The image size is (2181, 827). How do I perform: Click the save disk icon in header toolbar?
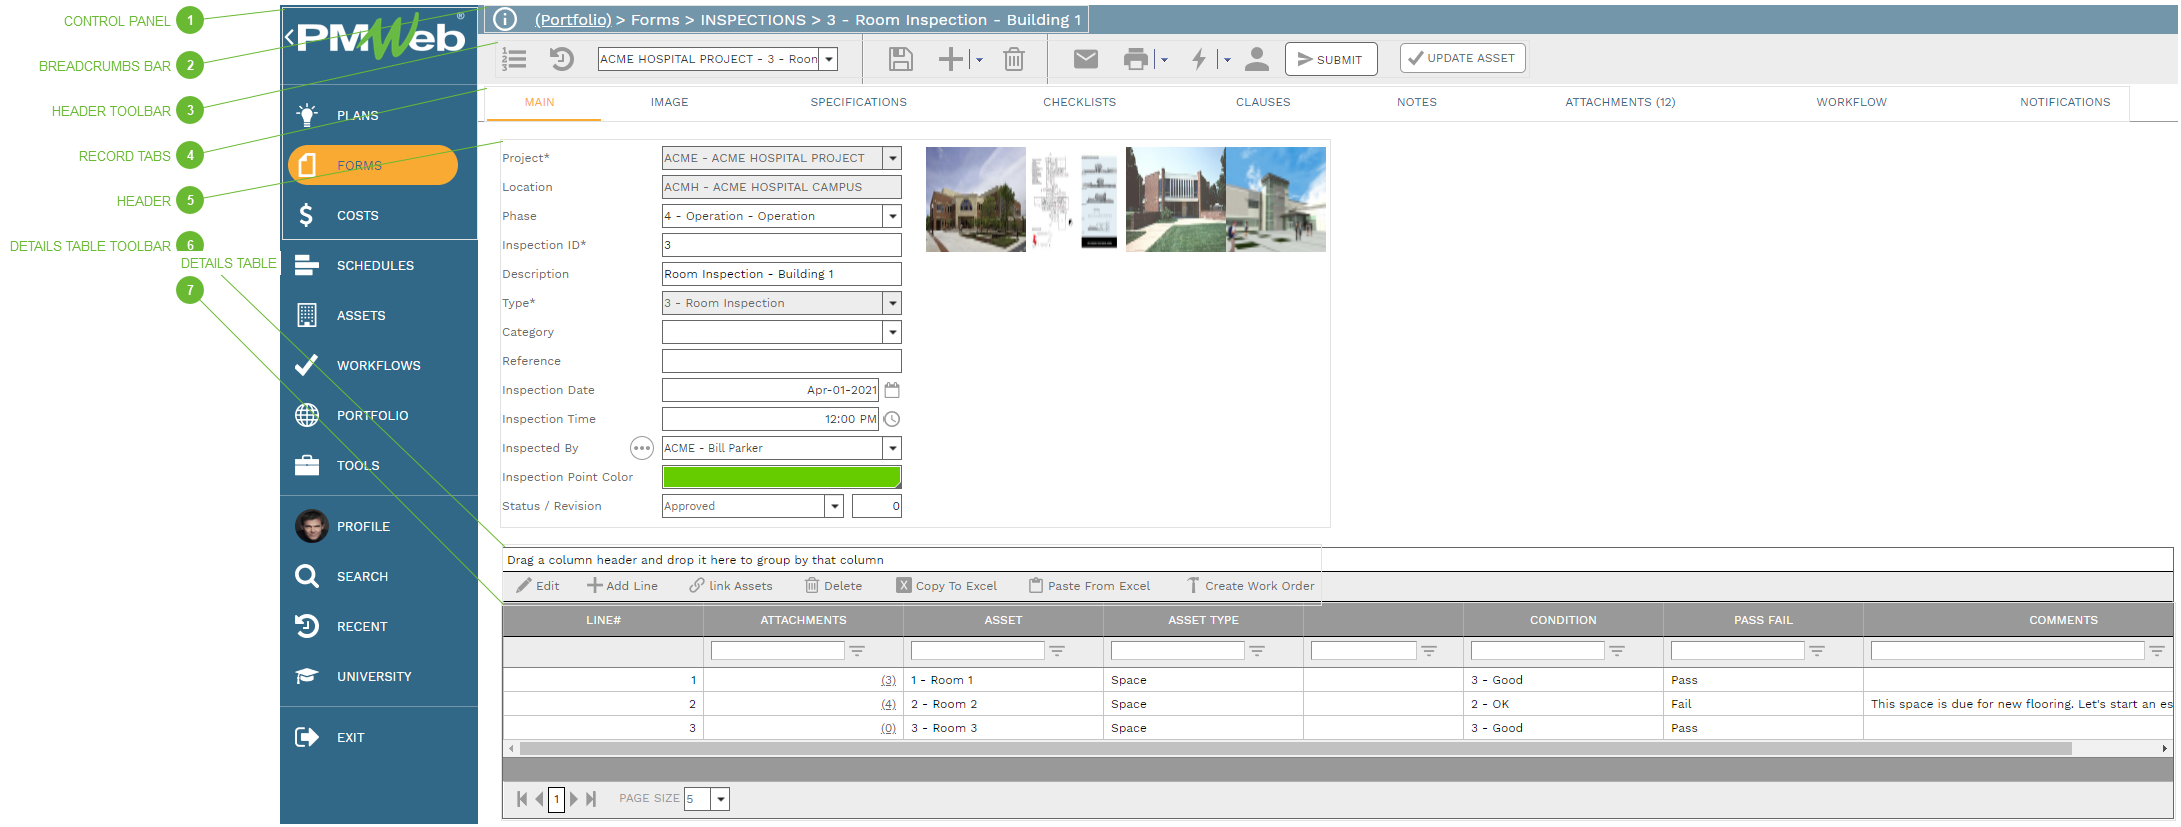point(900,60)
